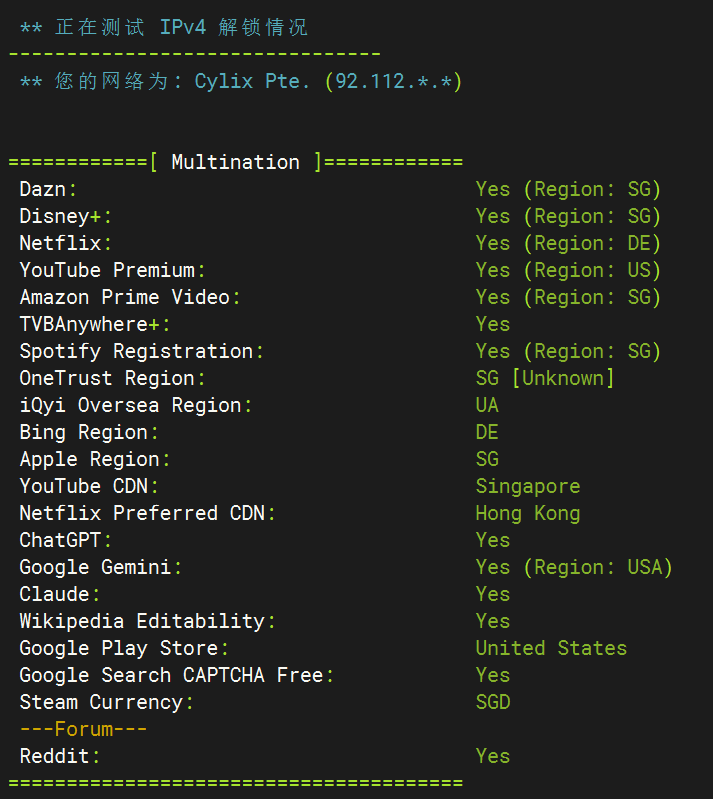Image resolution: width=713 pixels, height=799 pixels.
Task: Click the Steam Currency SGD value
Action: point(492,702)
